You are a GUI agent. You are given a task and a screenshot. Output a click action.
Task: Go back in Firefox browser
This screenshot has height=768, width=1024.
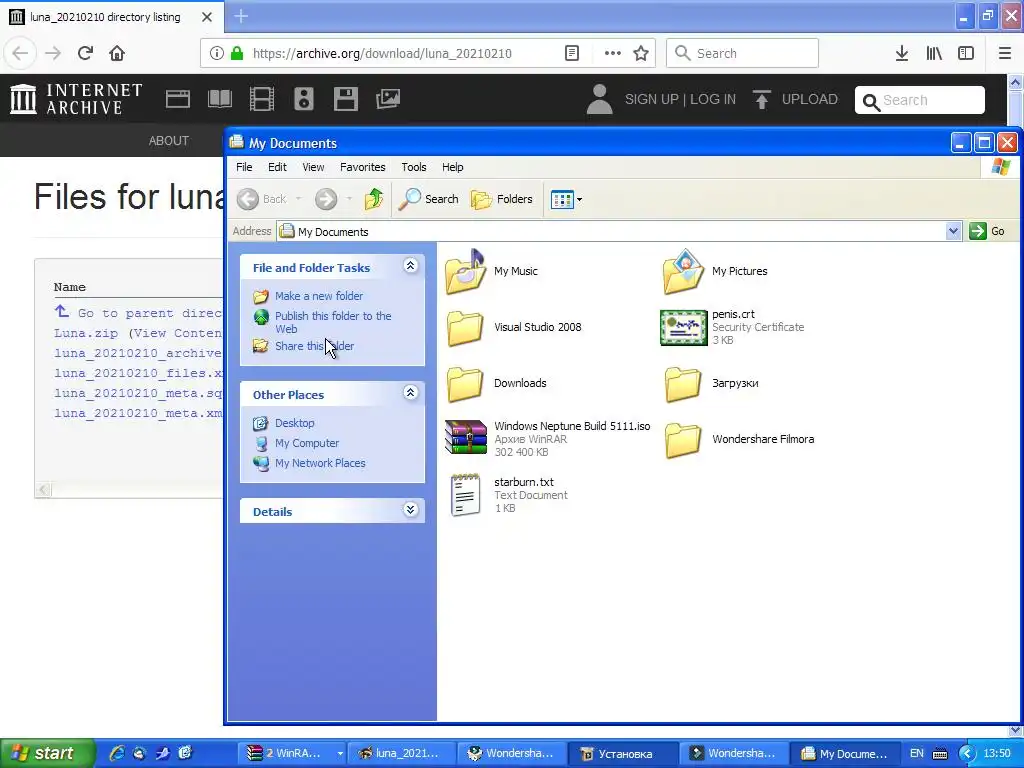pos(20,54)
